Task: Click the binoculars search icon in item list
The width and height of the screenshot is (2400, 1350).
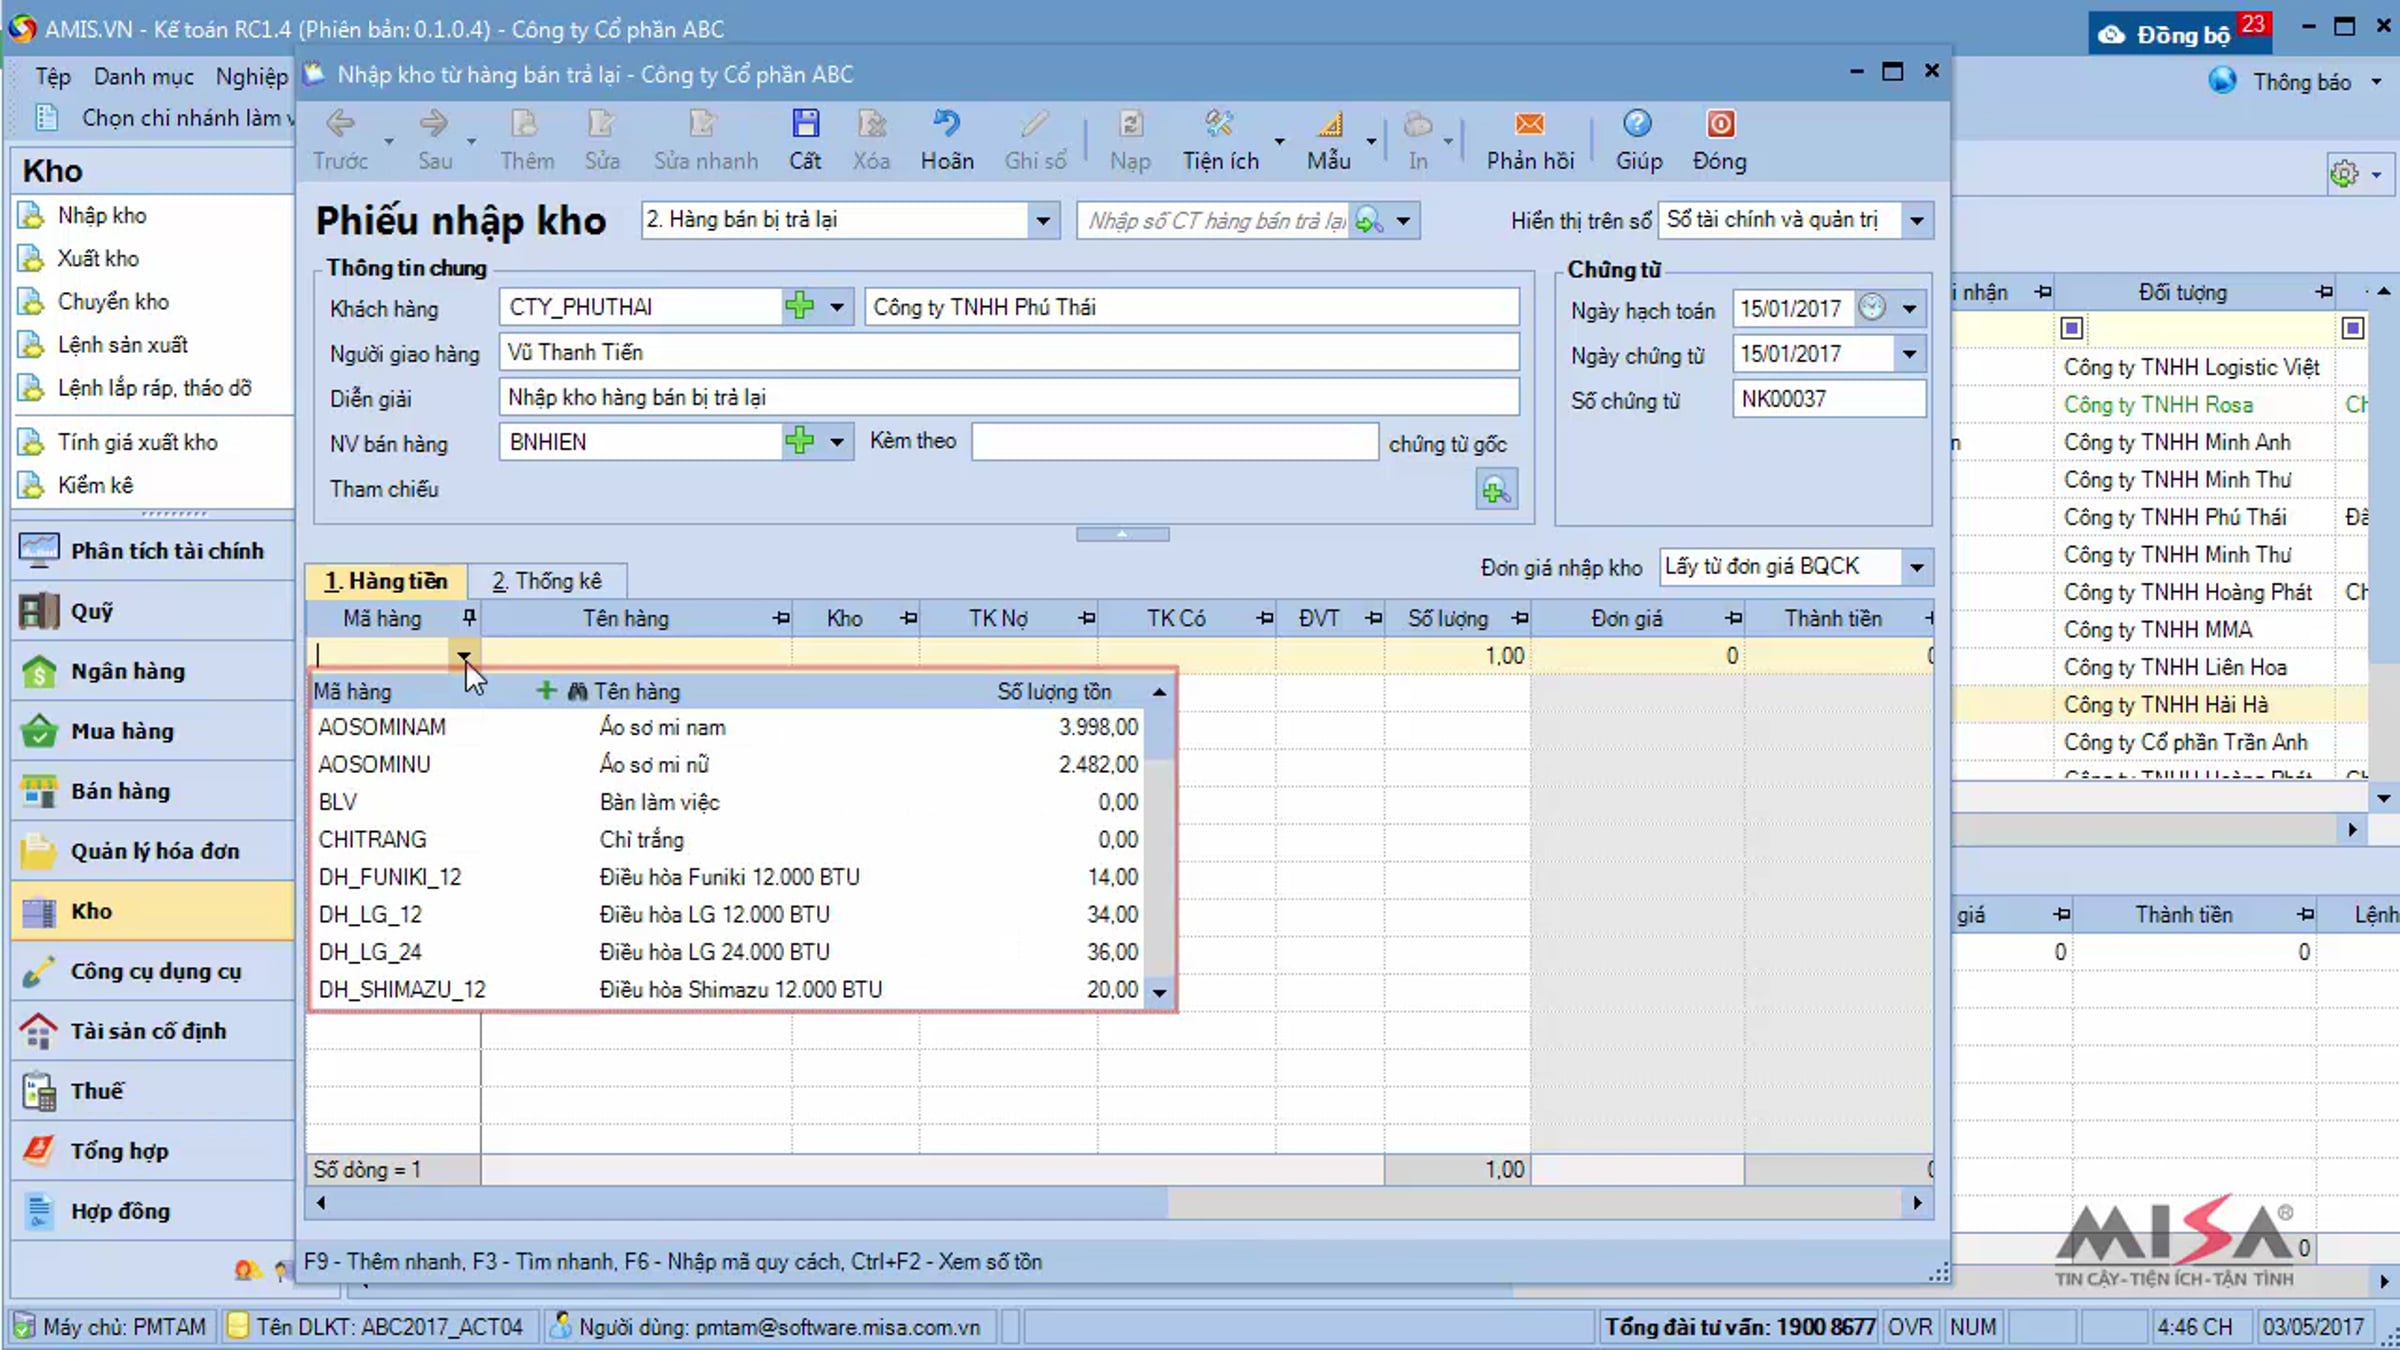Action: [x=577, y=691]
